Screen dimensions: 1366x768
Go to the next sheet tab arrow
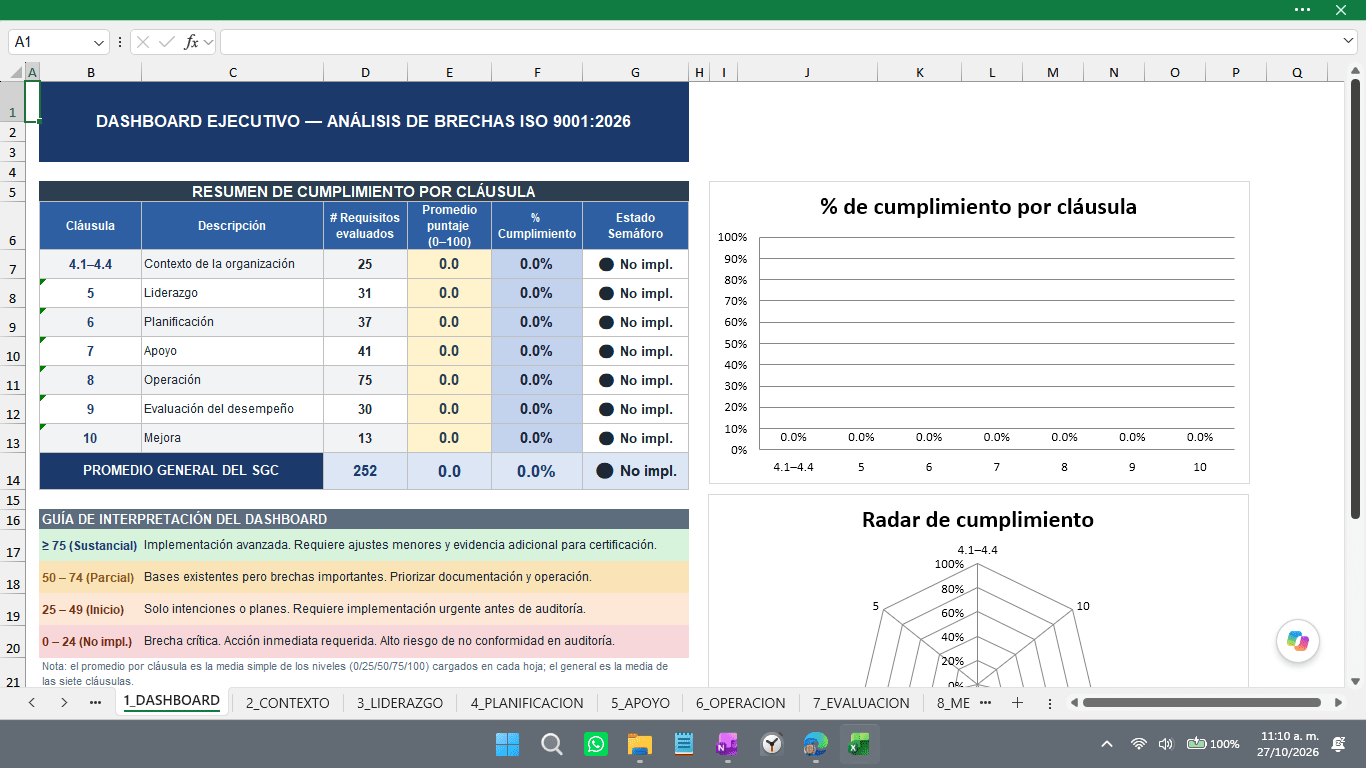pos(64,703)
